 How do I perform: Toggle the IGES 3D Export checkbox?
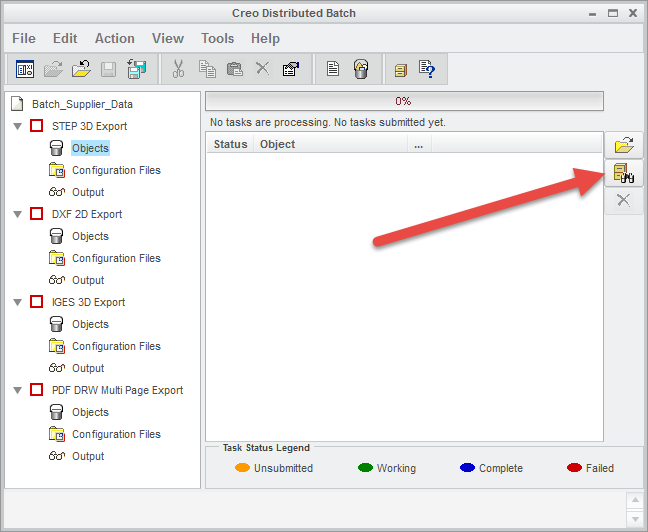pyautogui.click(x=36, y=302)
